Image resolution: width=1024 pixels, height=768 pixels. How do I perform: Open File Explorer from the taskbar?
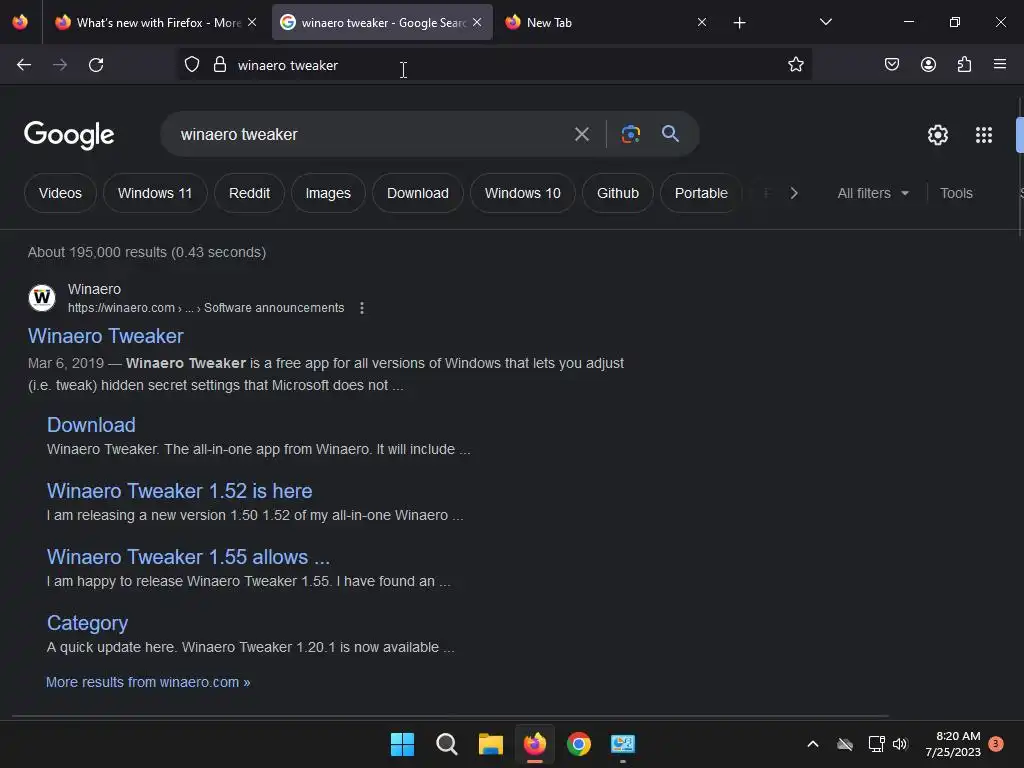pos(490,744)
